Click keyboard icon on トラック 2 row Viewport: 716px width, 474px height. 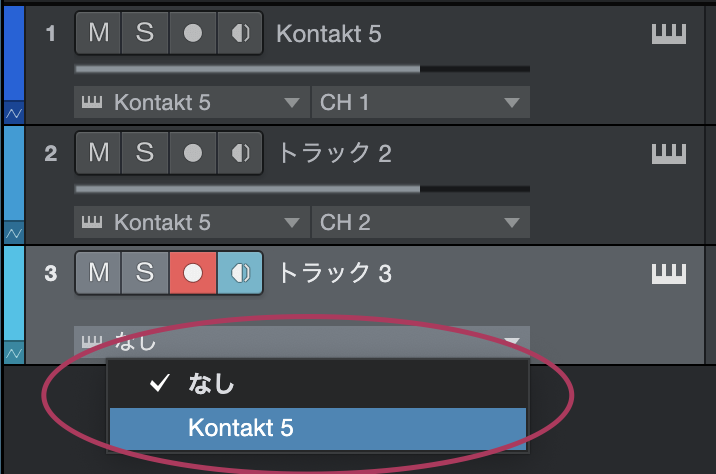669,154
